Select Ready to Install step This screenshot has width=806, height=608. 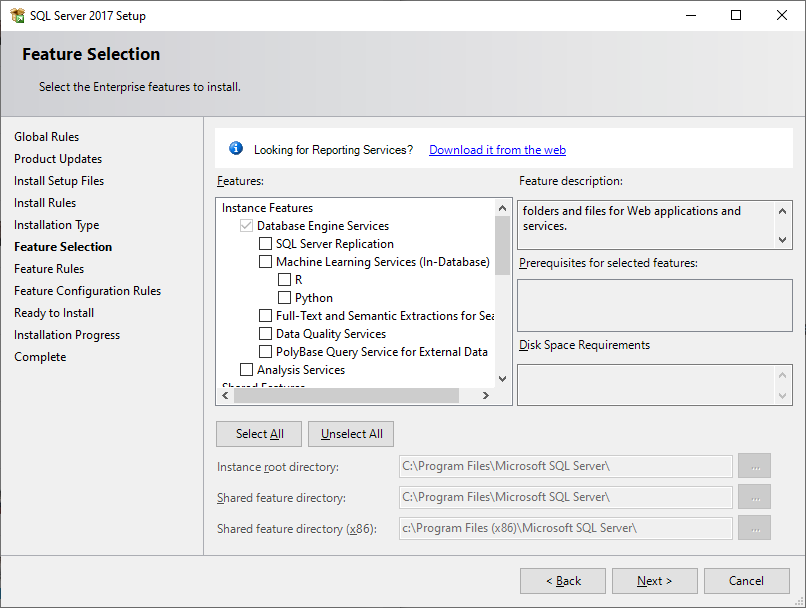click(x=54, y=313)
